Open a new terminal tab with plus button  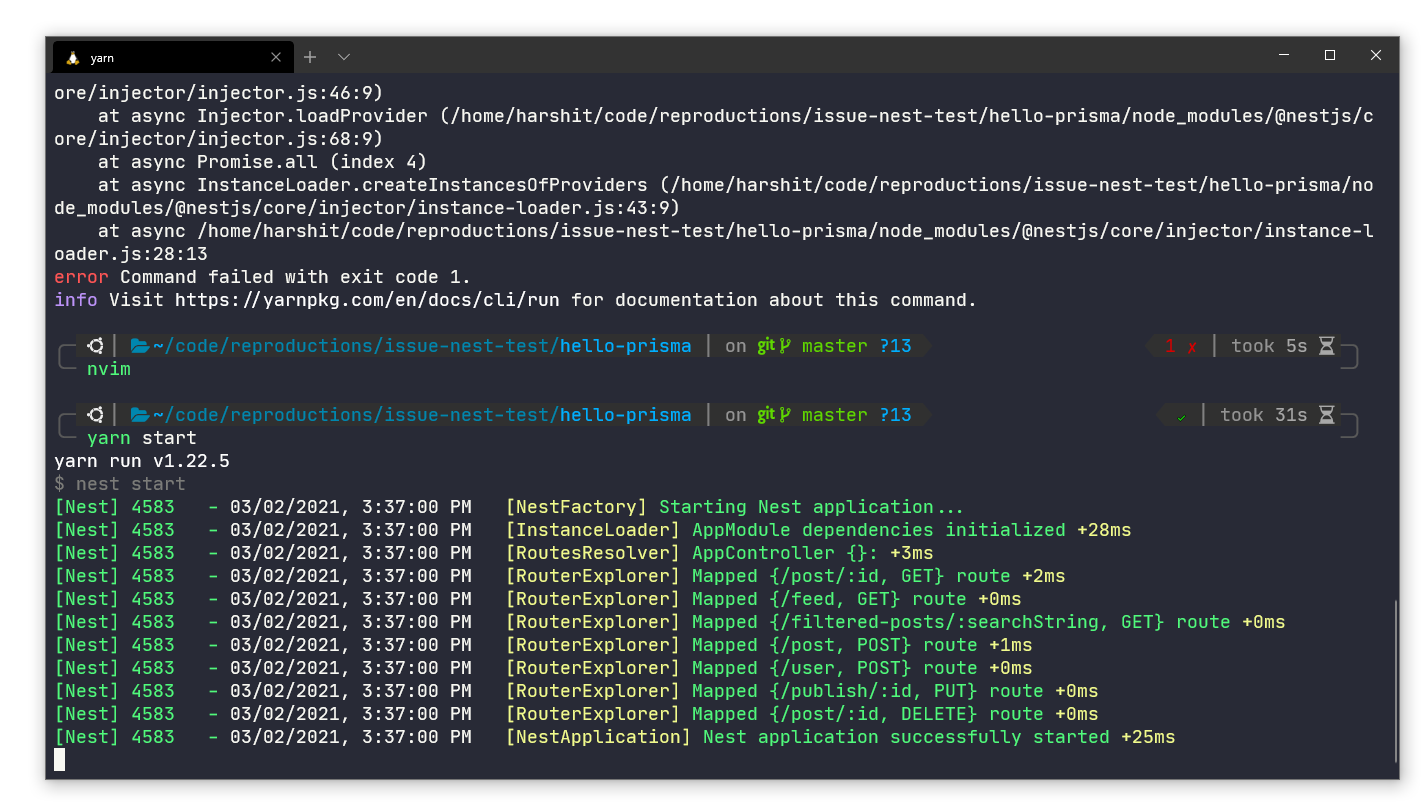click(310, 57)
